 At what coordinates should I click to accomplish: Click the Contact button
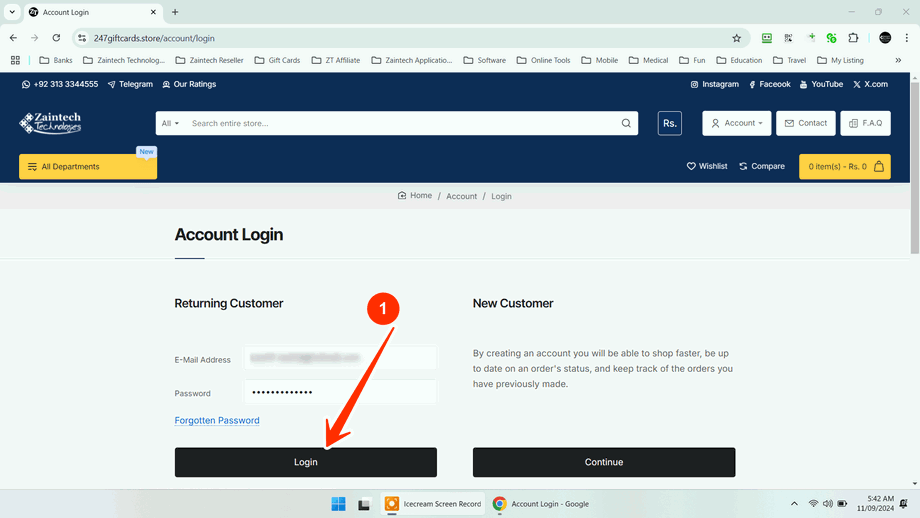pyautogui.click(x=806, y=123)
